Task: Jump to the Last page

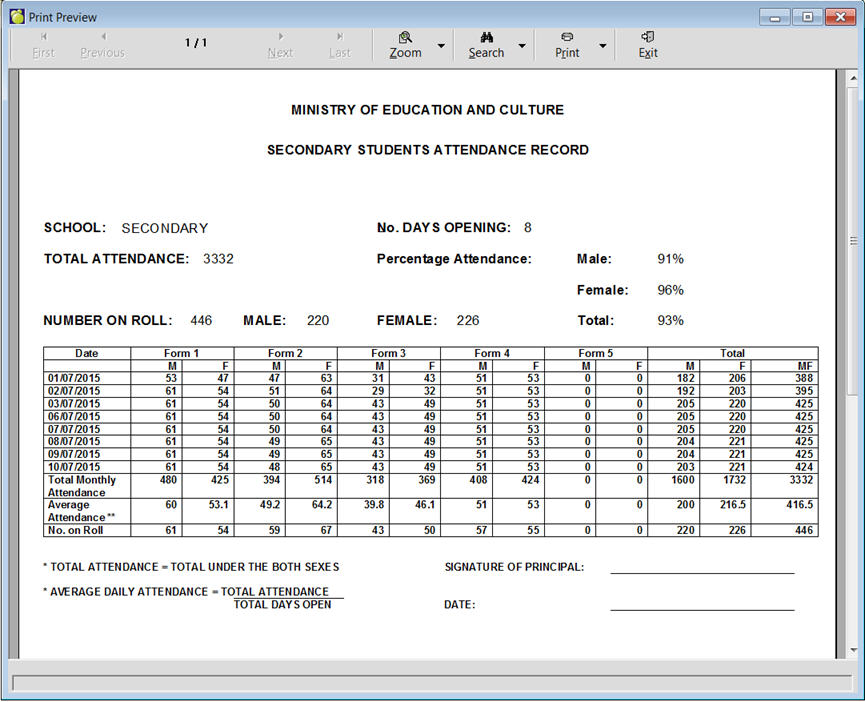Action: [340, 44]
